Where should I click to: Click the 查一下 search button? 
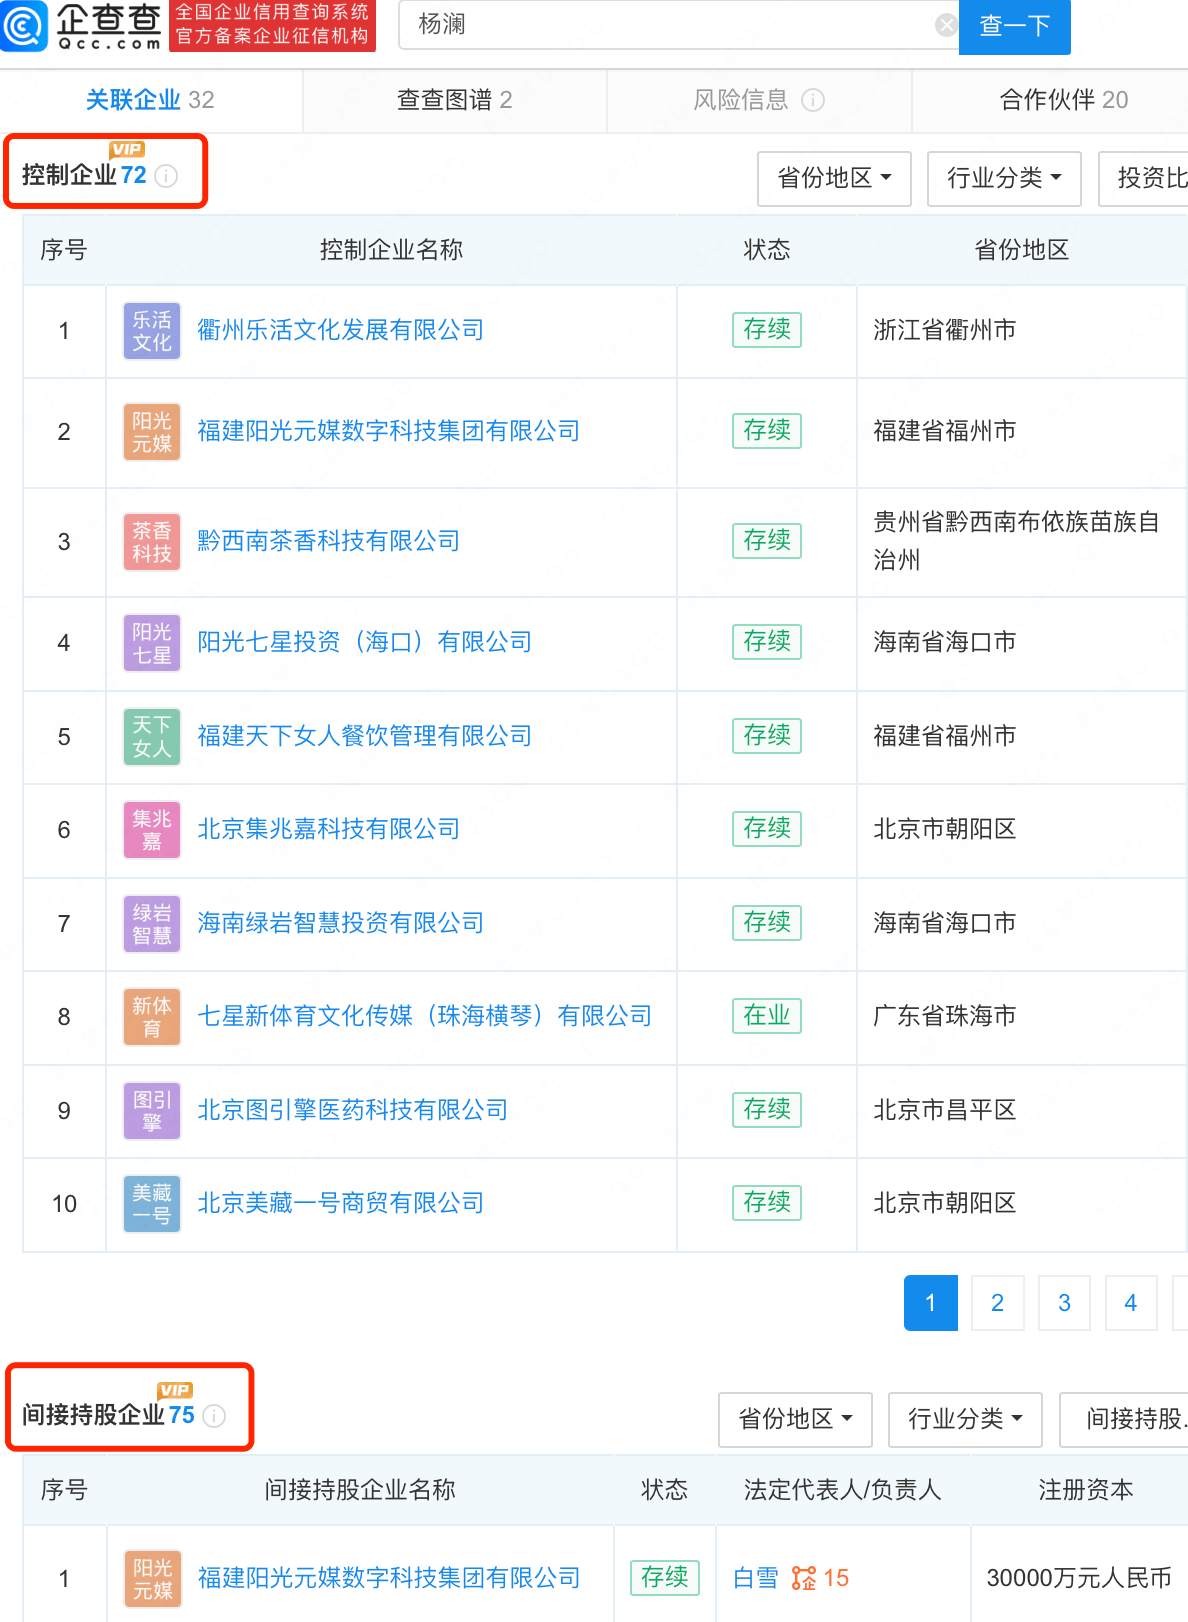pos(1015,26)
